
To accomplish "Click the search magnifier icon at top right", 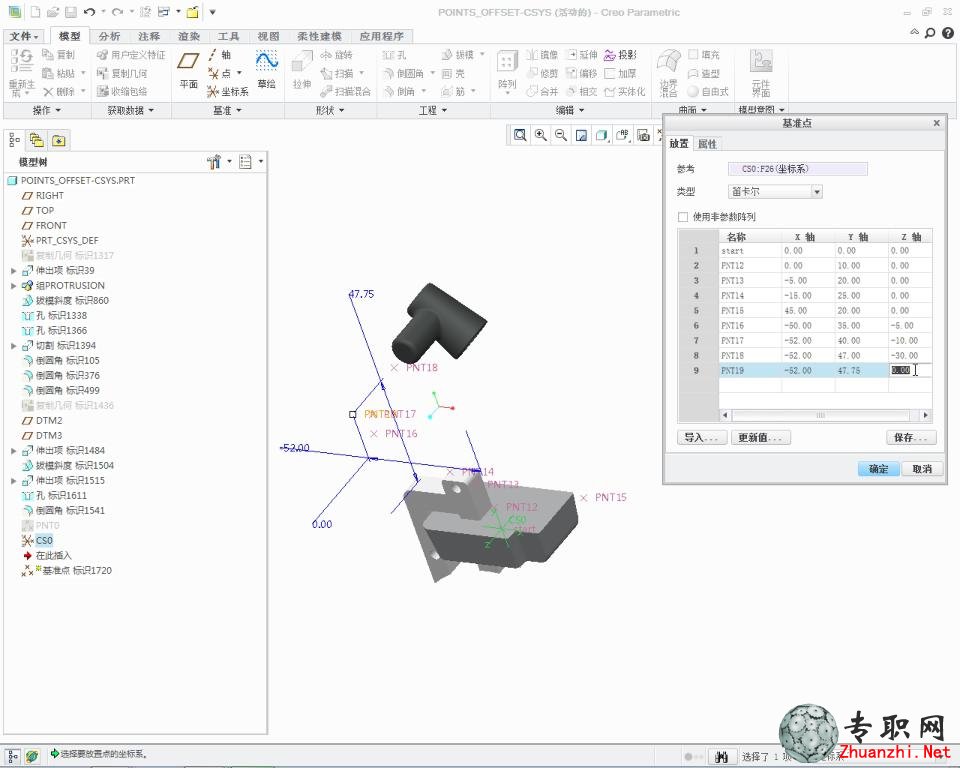I will (930, 33).
